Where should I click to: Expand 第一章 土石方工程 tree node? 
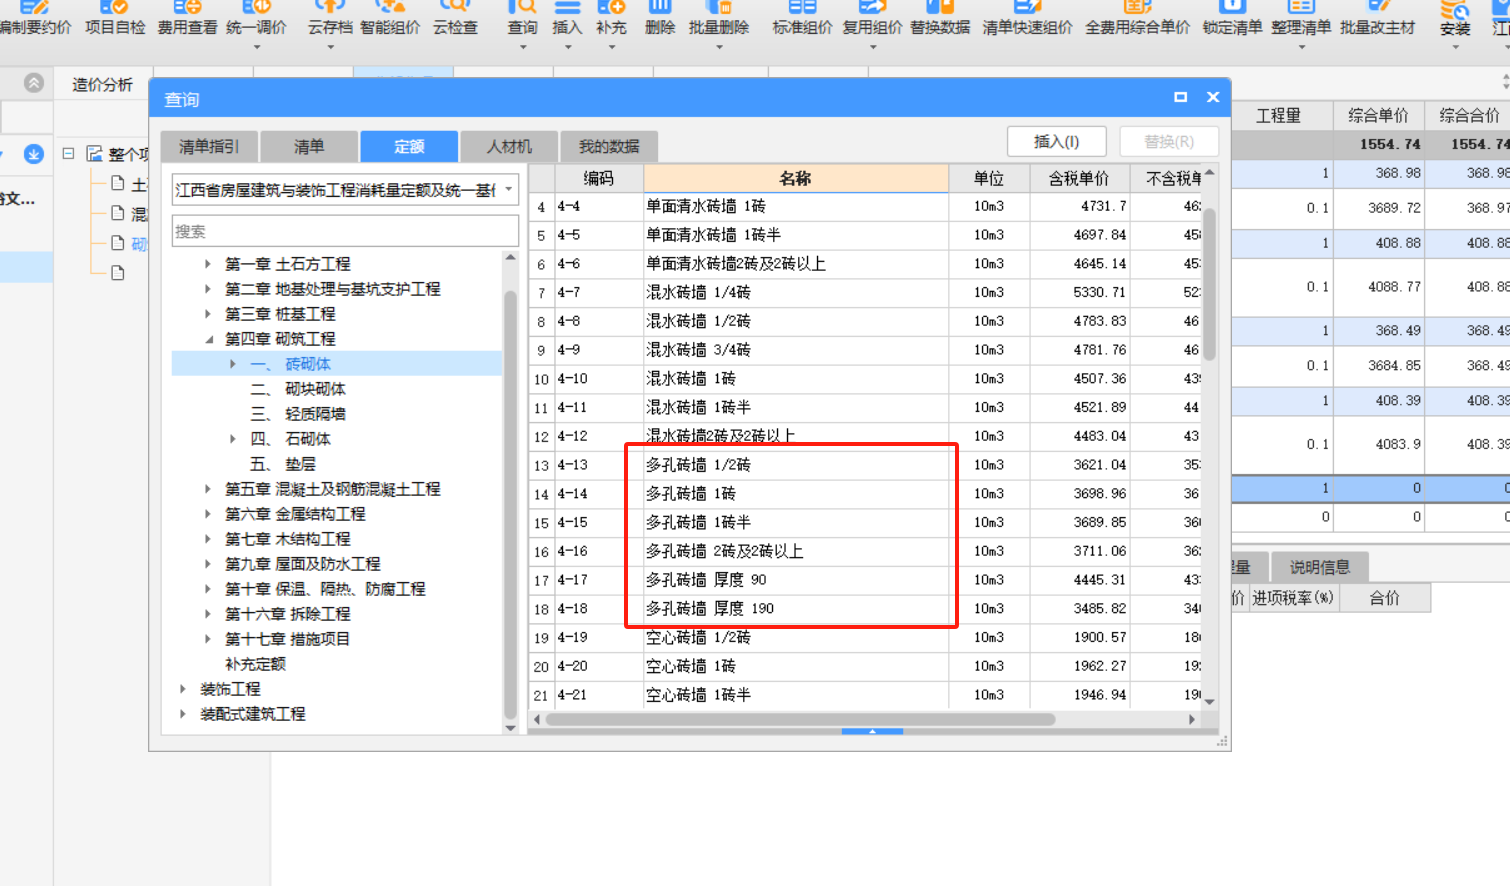208,264
